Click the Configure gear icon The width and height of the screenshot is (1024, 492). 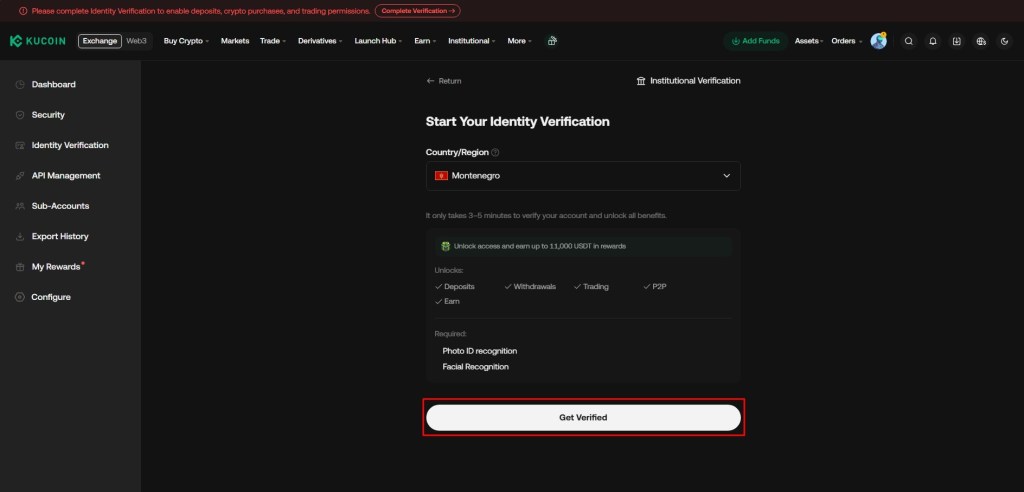pyautogui.click(x=20, y=297)
